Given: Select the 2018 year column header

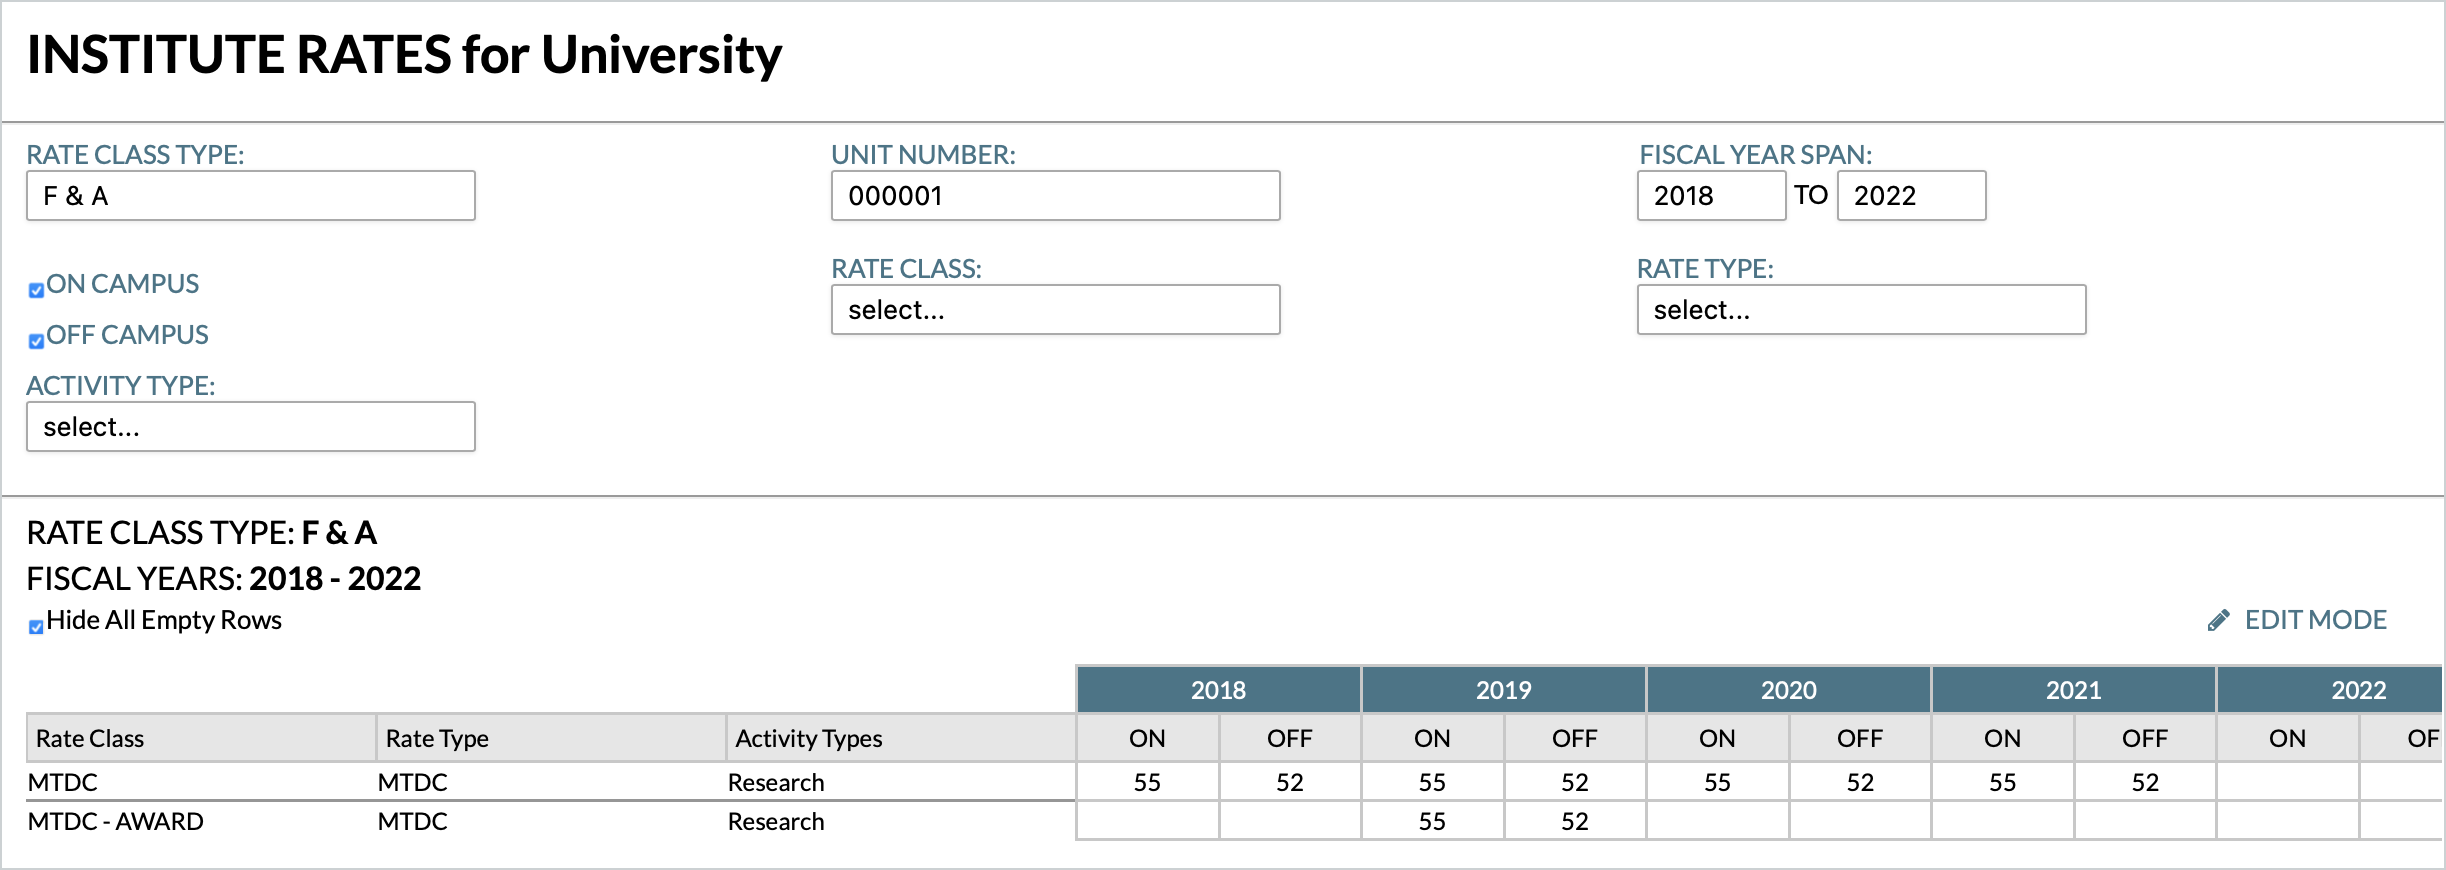Looking at the screenshot, I should [x=1218, y=690].
